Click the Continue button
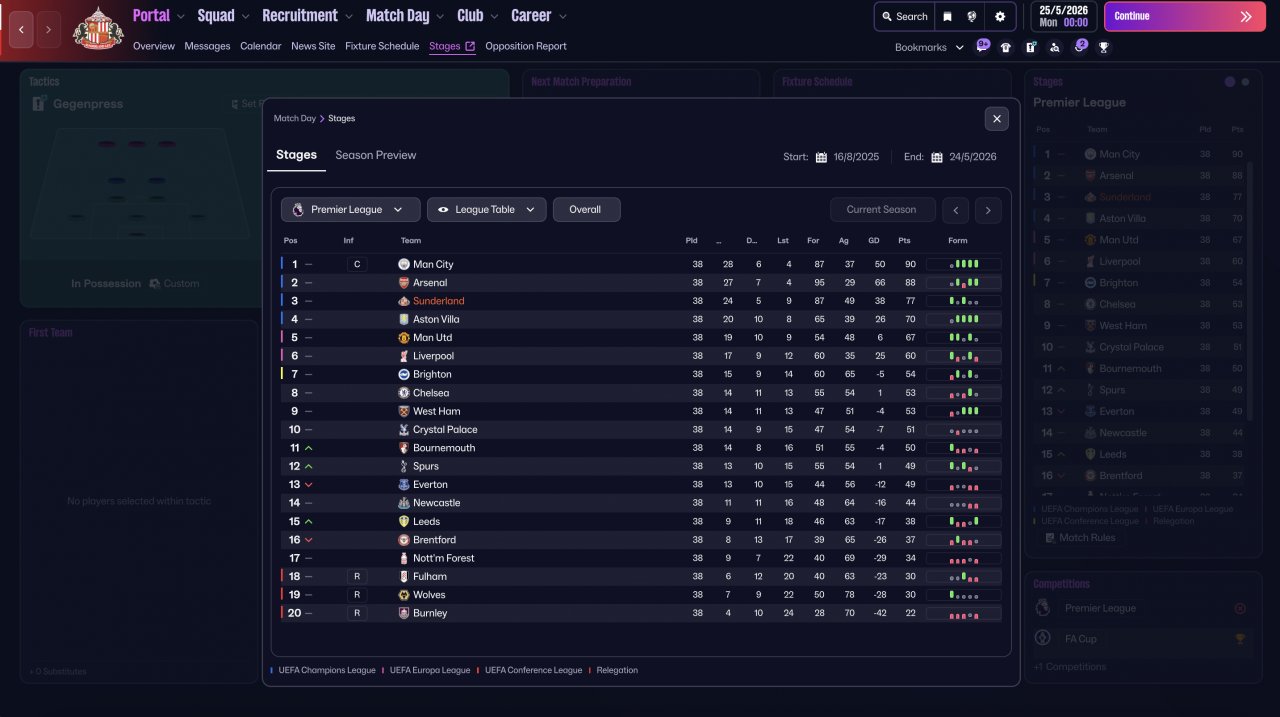Screen dimensions: 1280x717 pyautogui.click(x=1185, y=16)
